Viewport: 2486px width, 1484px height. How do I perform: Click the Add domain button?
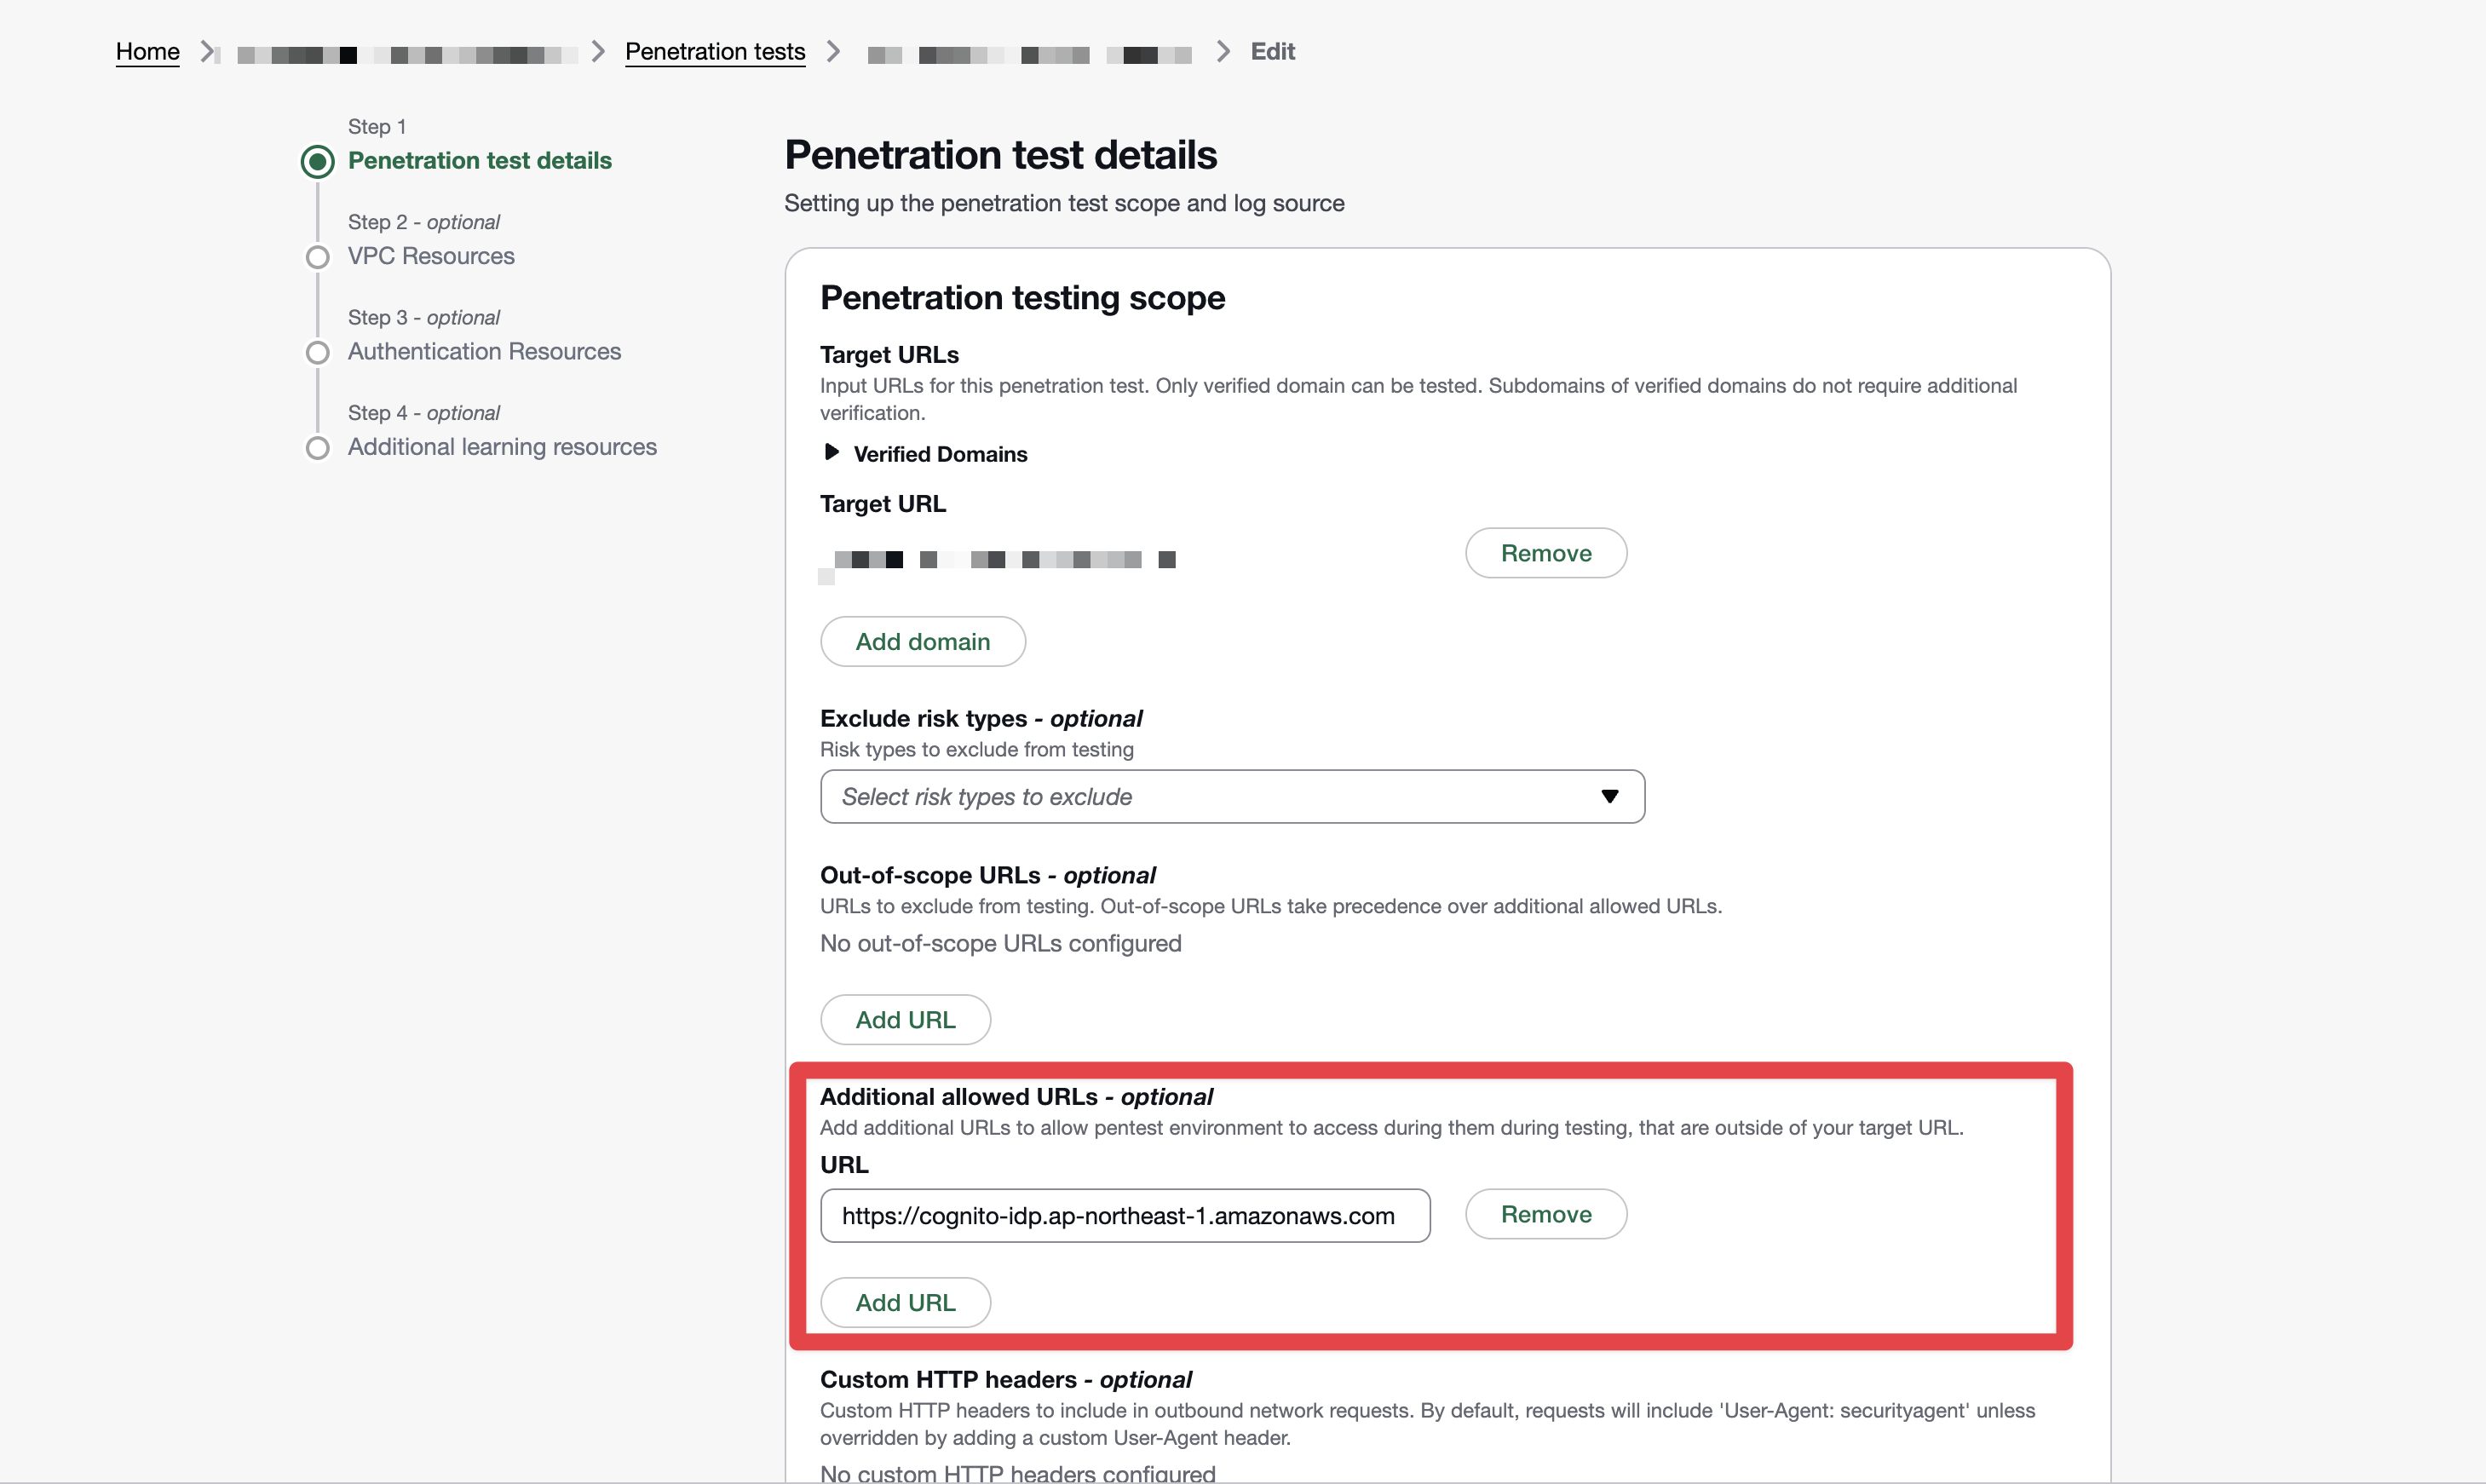[x=922, y=641]
